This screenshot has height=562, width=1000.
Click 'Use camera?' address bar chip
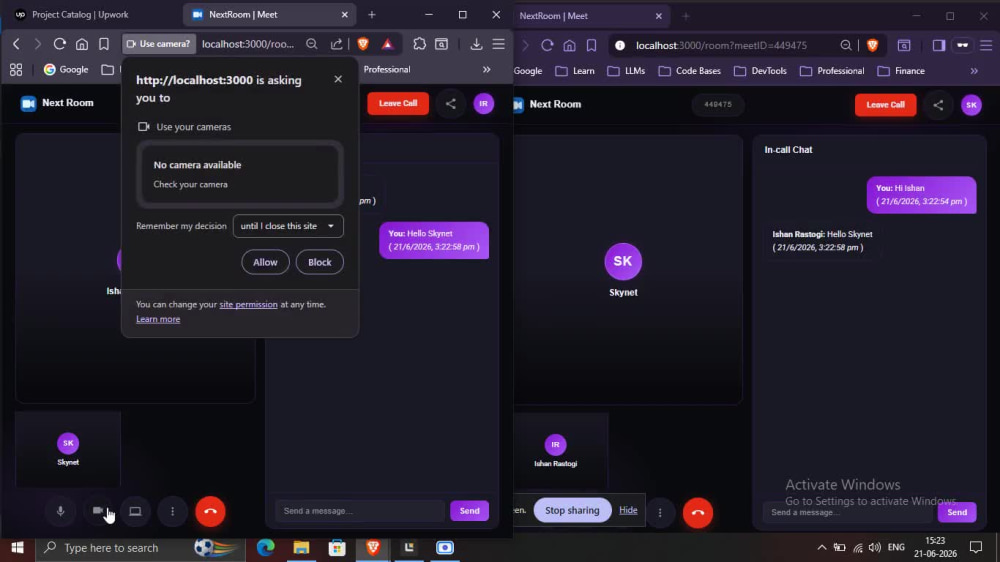click(159, 44)
